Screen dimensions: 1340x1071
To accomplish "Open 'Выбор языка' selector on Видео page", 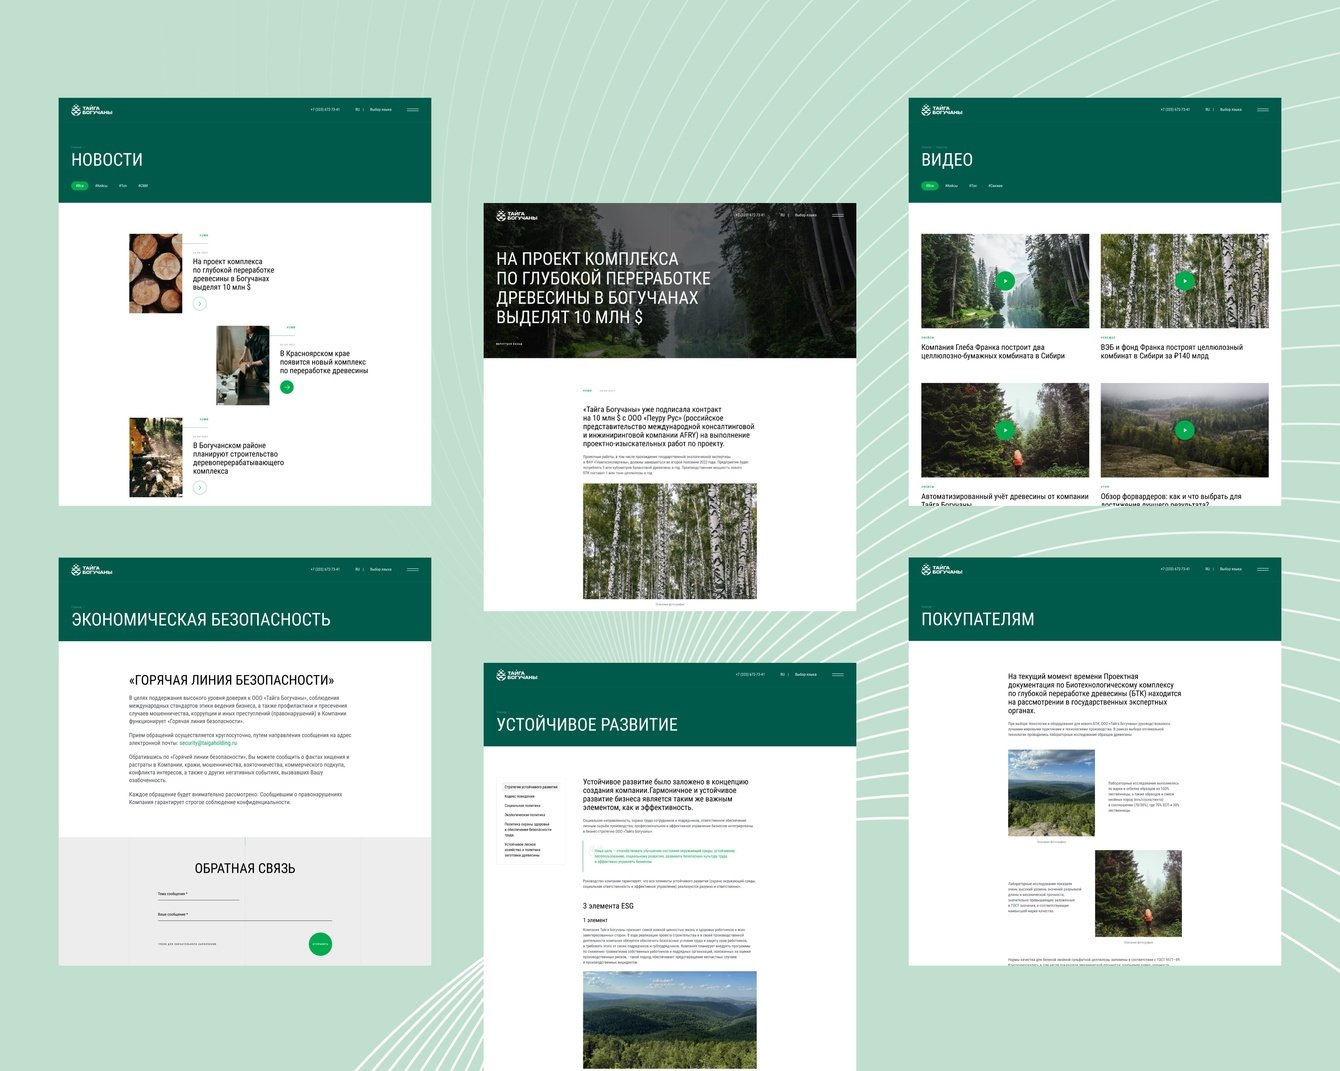I will coord(1231,109).
